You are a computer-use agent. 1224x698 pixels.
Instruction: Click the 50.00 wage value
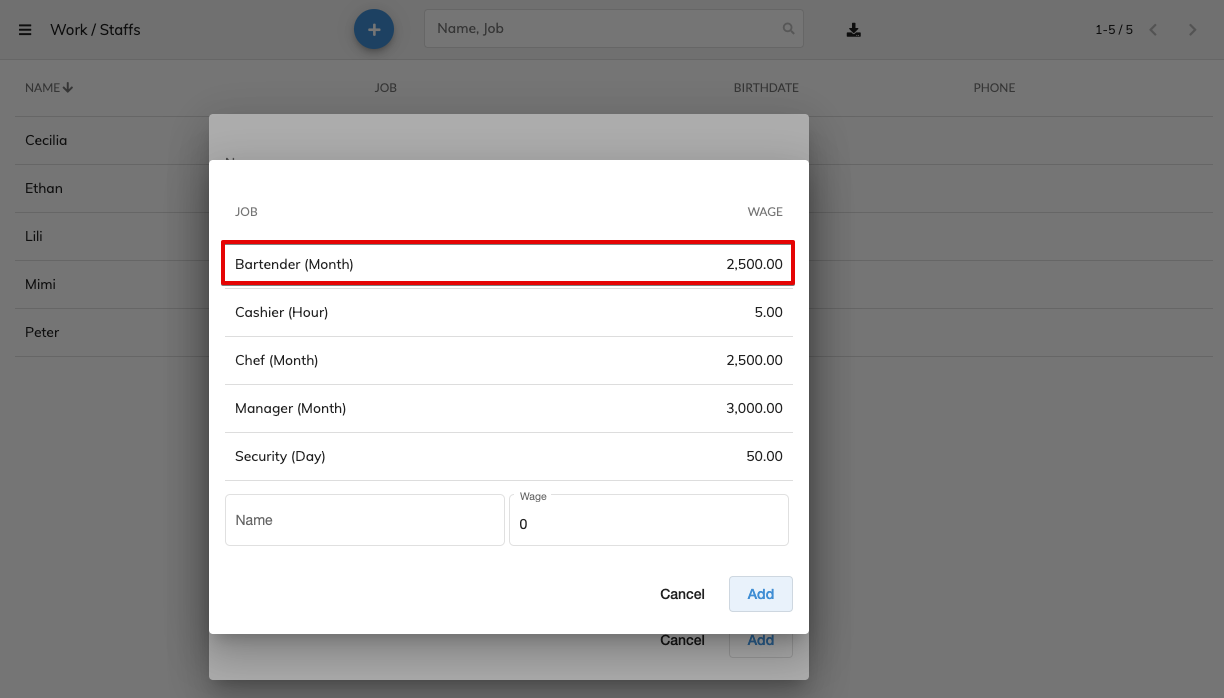(764, 456)
